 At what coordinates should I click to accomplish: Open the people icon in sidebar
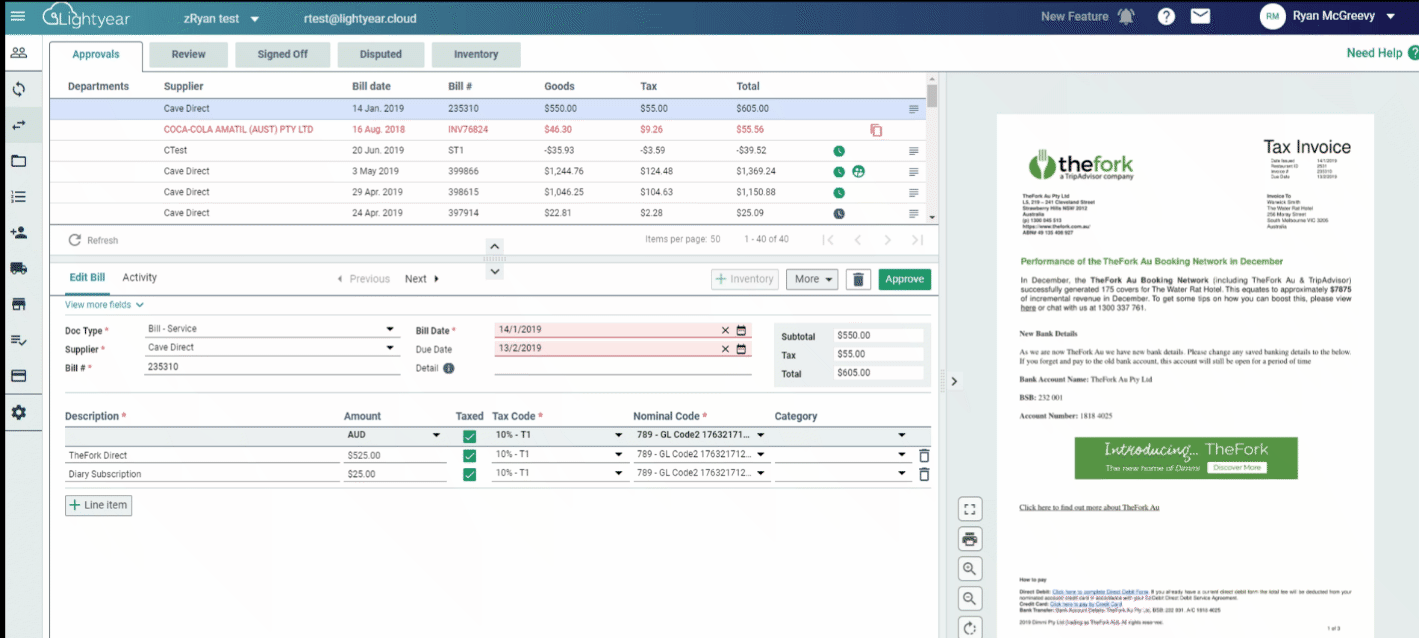(x=18, y=53)
